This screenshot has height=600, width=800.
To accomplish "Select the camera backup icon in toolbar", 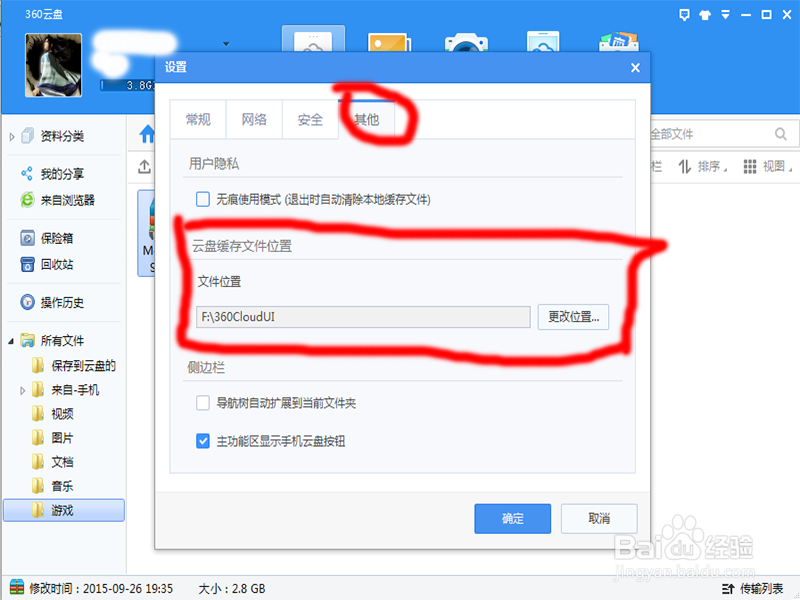I will (x=465, y=43).
